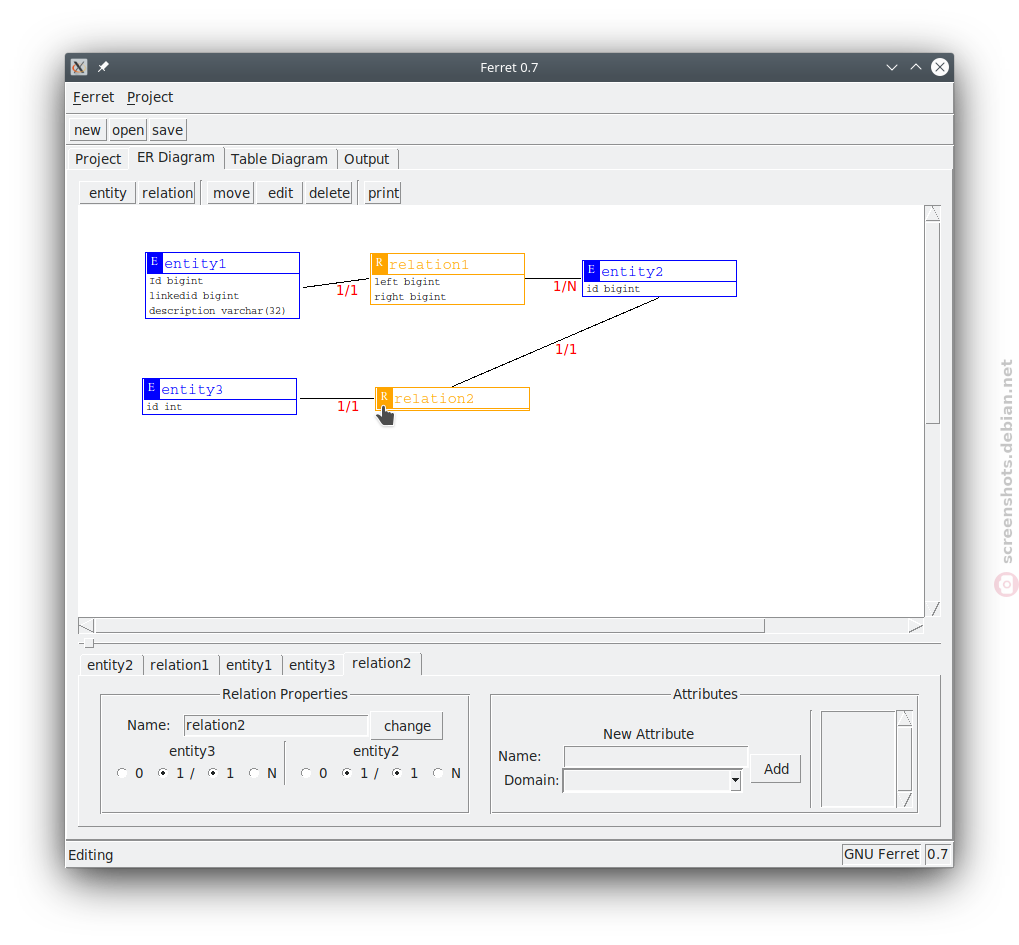The height and width of the screenshot is (945, 1019).
Task: Toggle the pin icon in the title bar
Action: pos(103,67)
